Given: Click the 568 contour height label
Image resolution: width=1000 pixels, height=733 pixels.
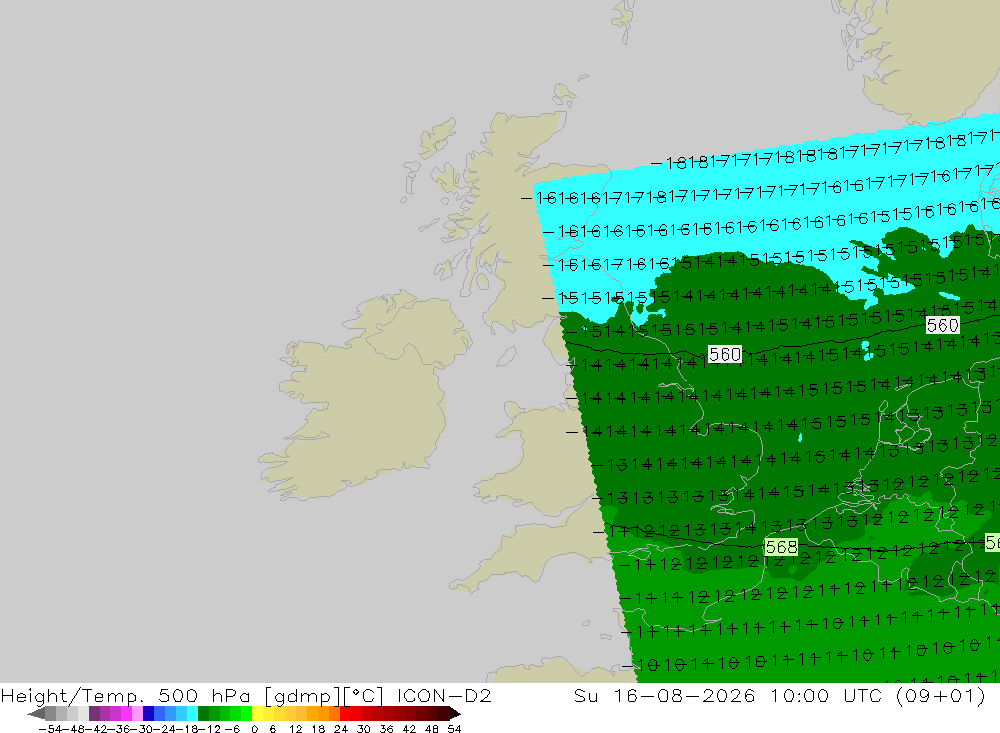Looking at the screenshot, I should [x=781, y=547].
